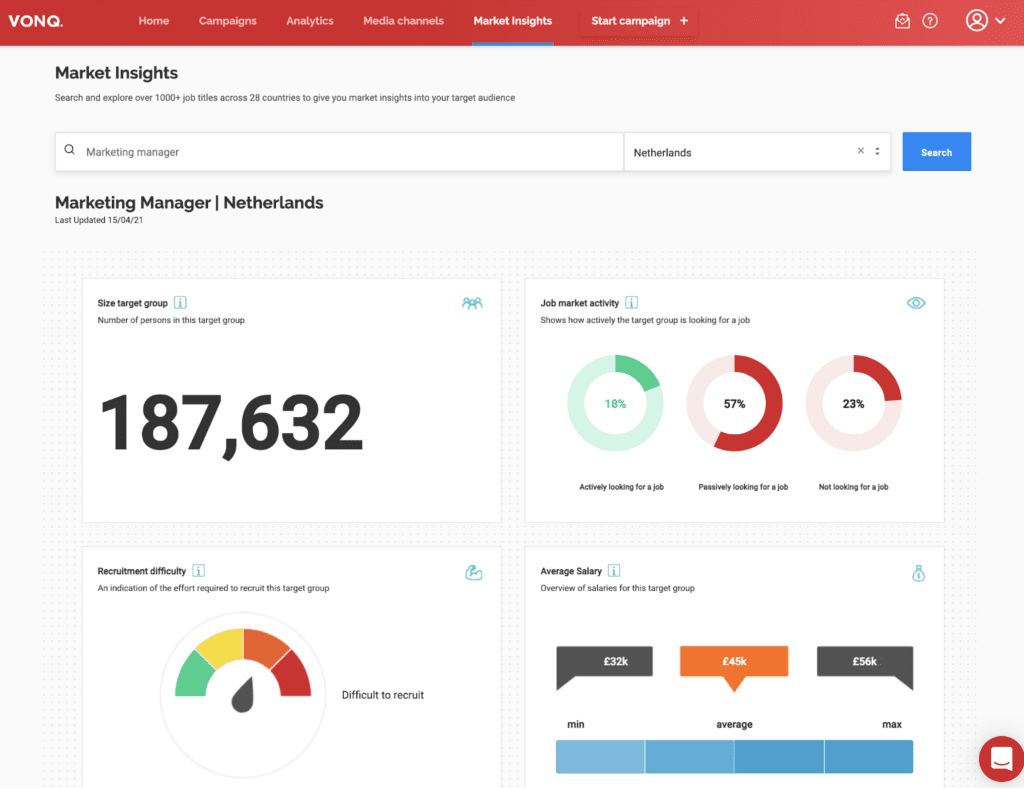Click info icon beside Size target group
The image size is (1024, 789).
pyautogui.click(x=180, y=303)
